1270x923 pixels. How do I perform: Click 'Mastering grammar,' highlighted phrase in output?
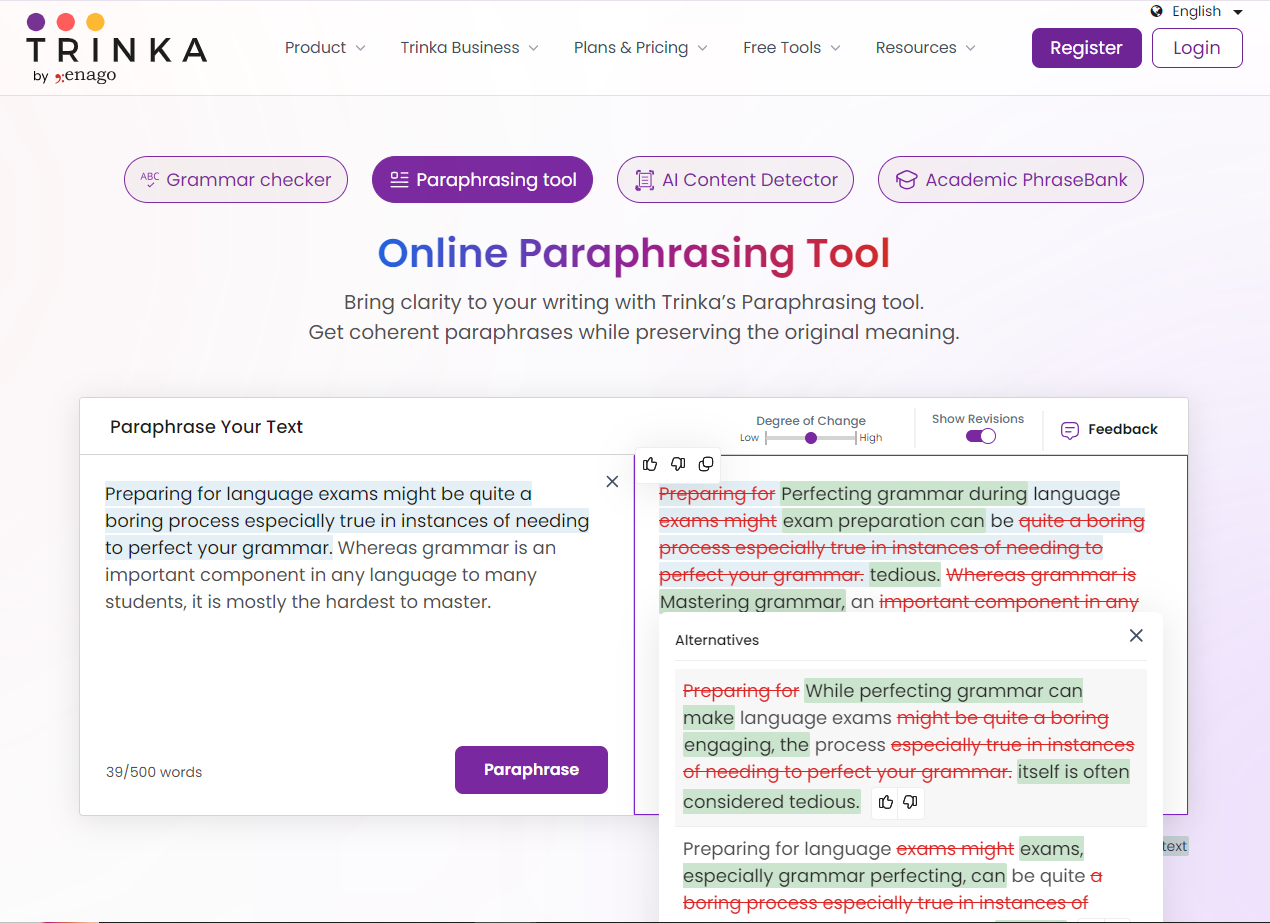pos(752,602)
